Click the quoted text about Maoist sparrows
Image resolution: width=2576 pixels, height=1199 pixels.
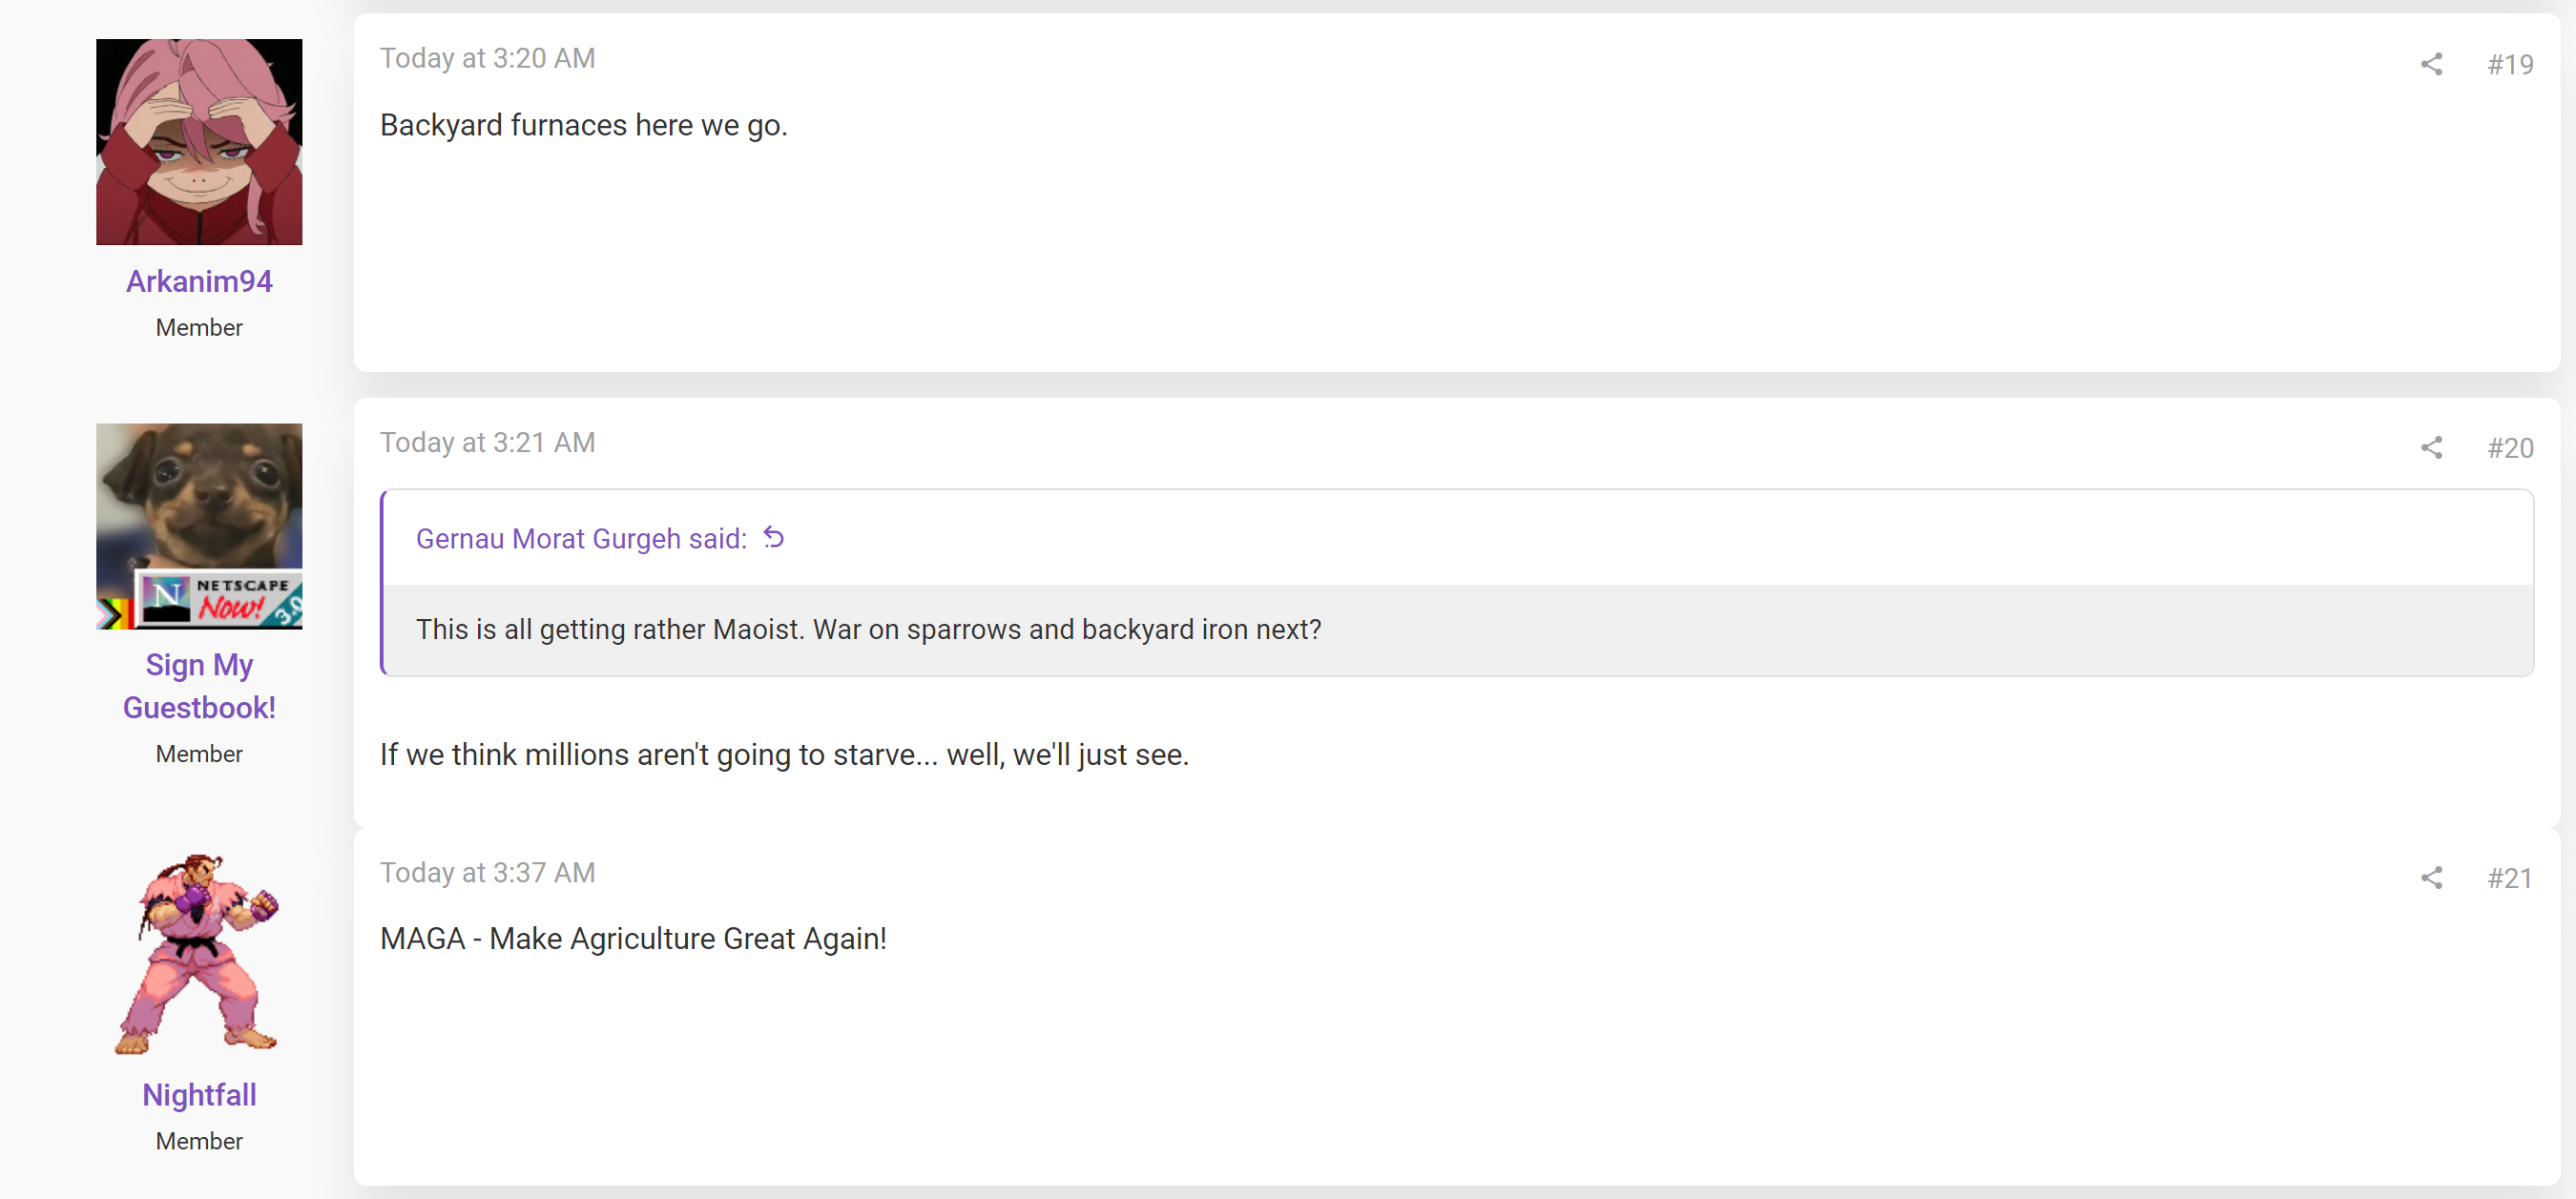click(x=868, y=629)
